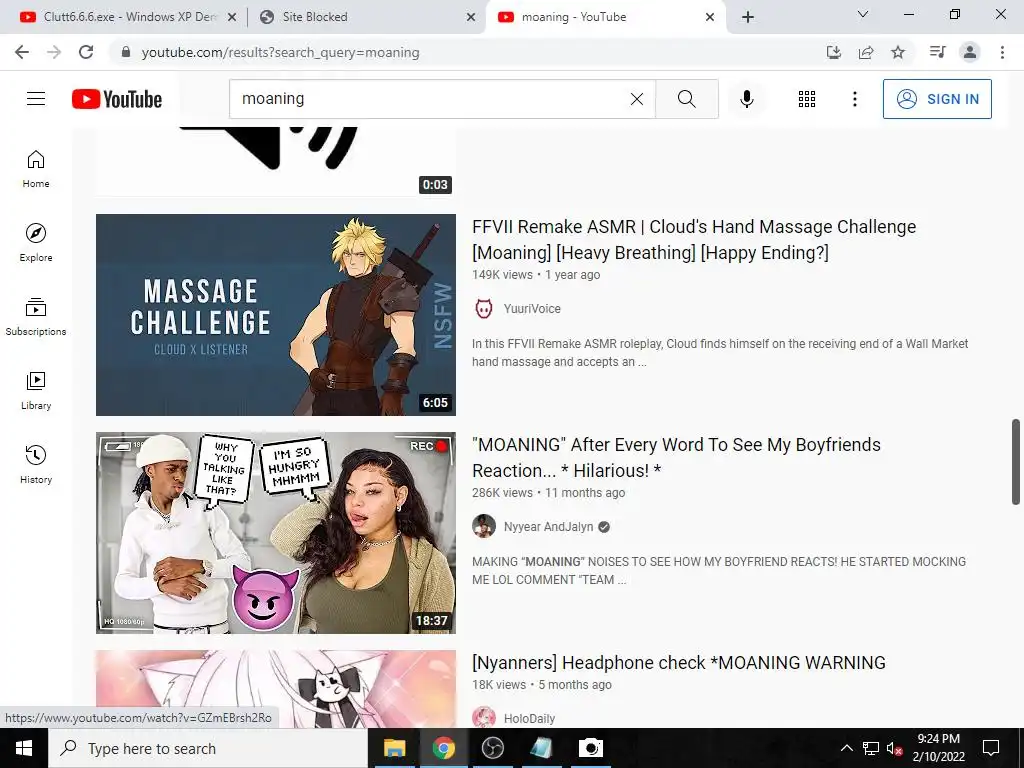Open FFVII Remake ASMR video title
This screenshot has height=768, width=1024.
[694, 240]
